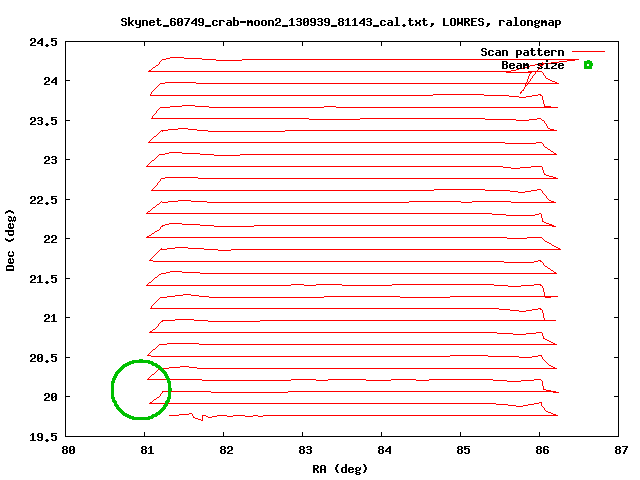Click the 83 tick label on RA axis
The height and width of the screenshot is (480, 640).
305,450
